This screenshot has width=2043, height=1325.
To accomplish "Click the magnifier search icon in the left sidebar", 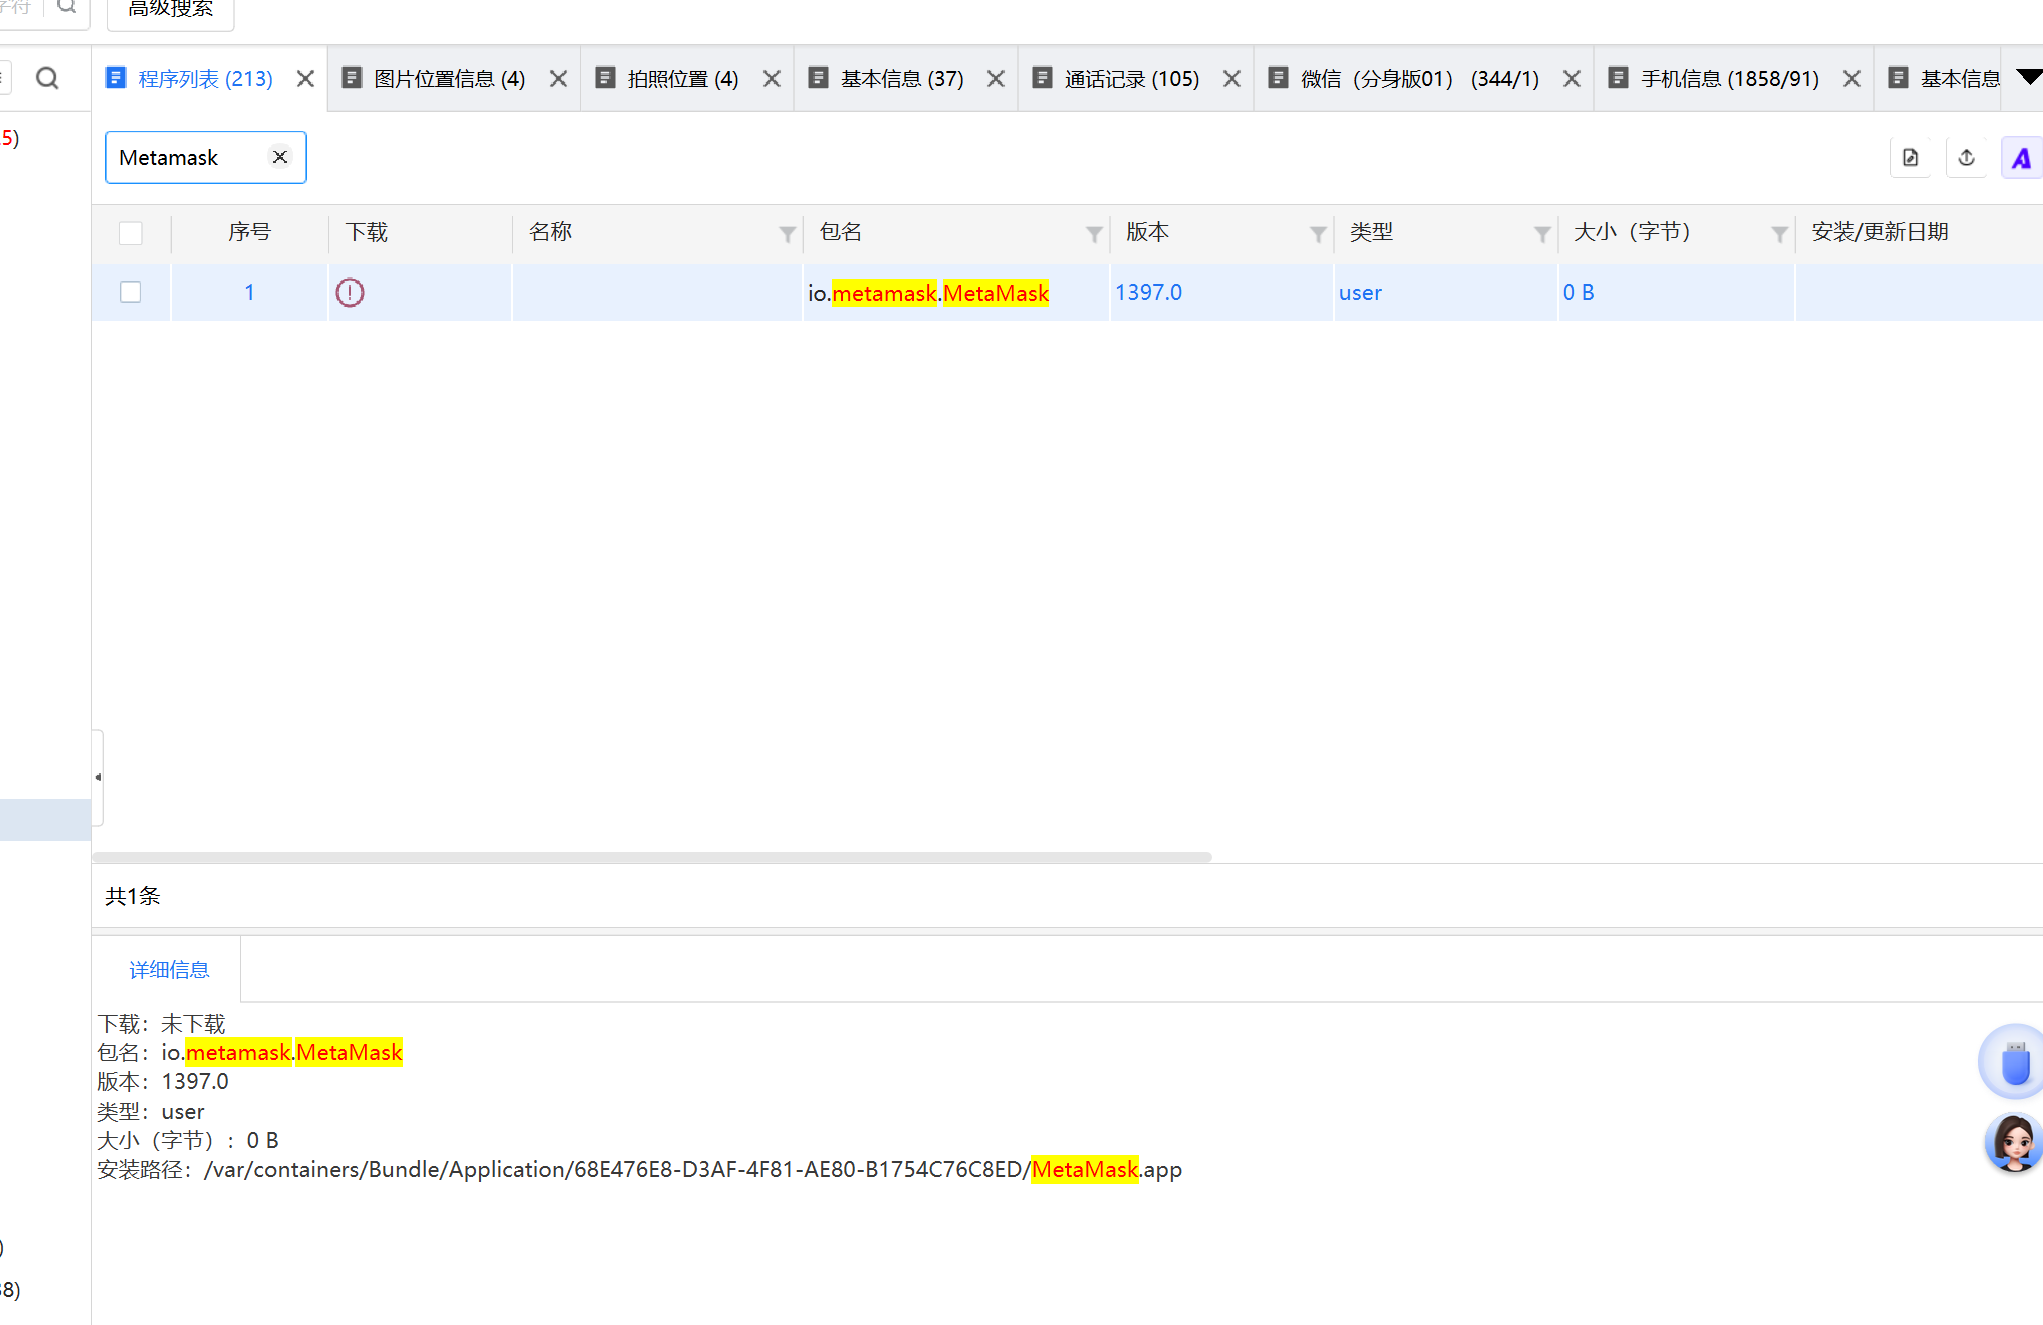I will 47,78.
